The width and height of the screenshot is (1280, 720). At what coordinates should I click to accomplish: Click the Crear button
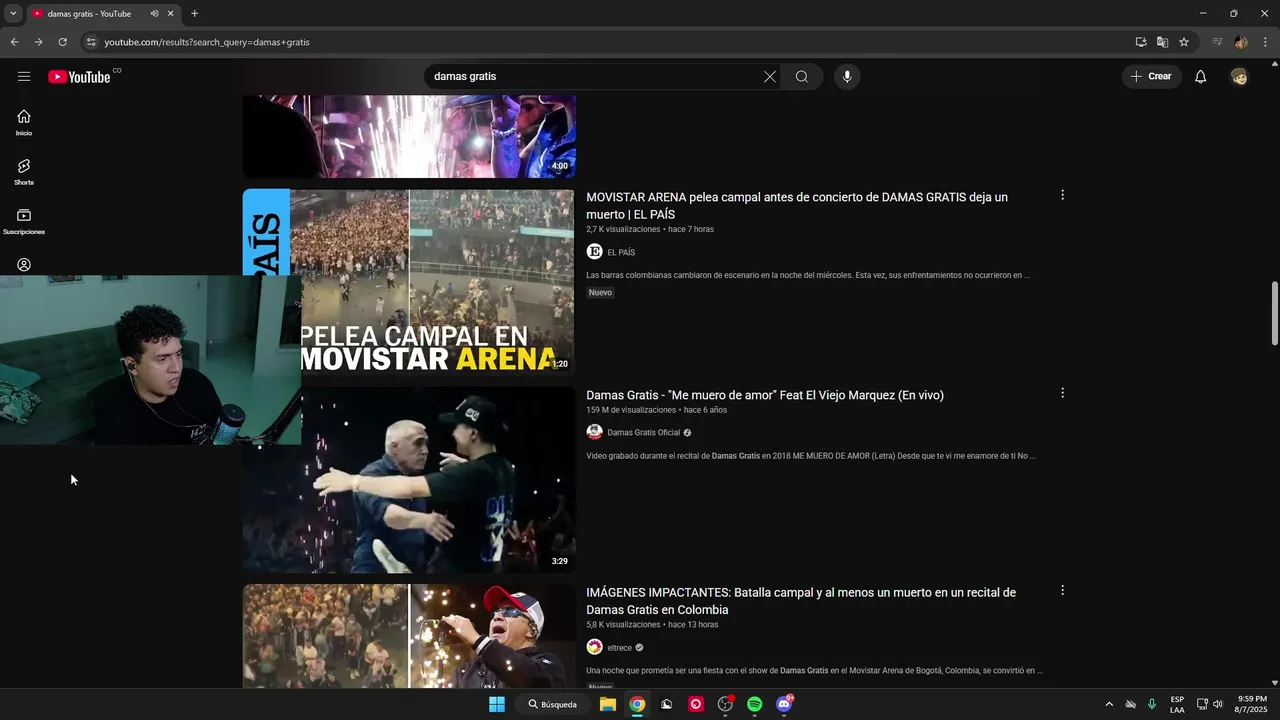click(1152, 77)
